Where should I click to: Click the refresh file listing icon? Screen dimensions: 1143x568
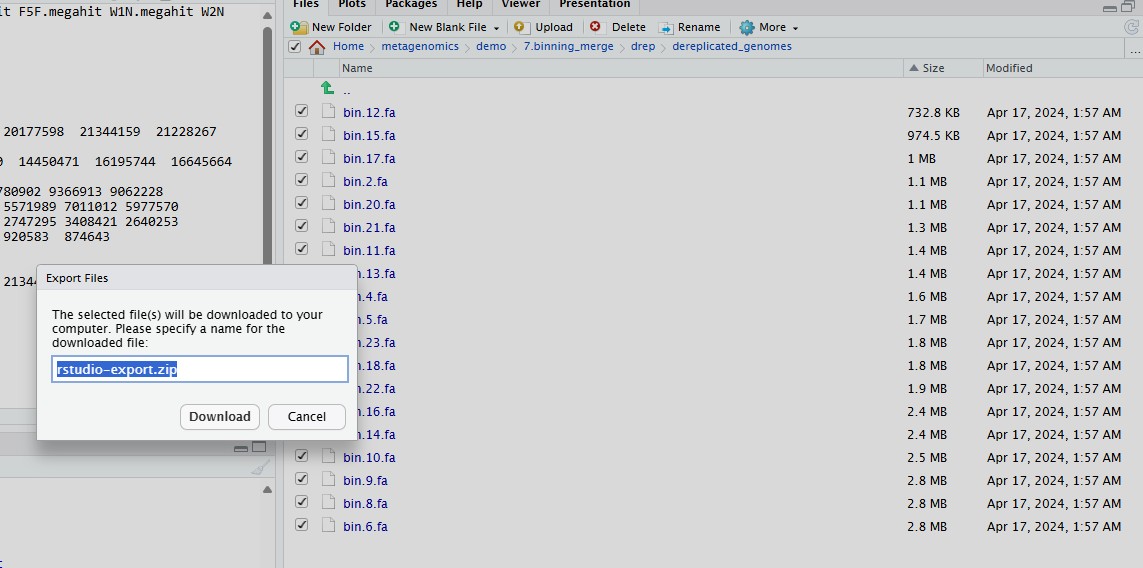pos(1131,27)
